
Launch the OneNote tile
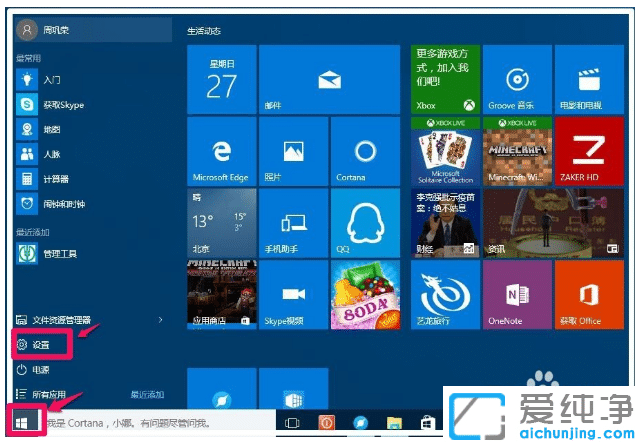[517, 295]
